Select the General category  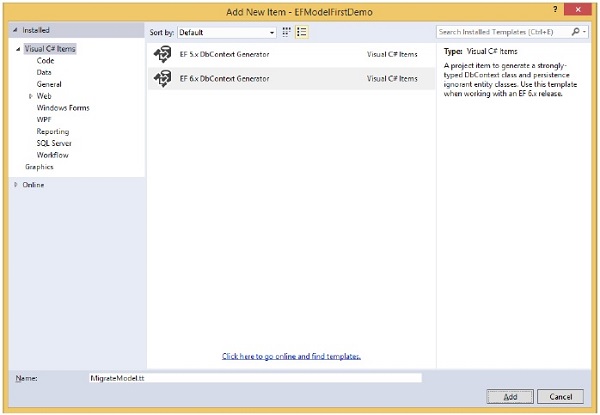(x=49, y=85)
